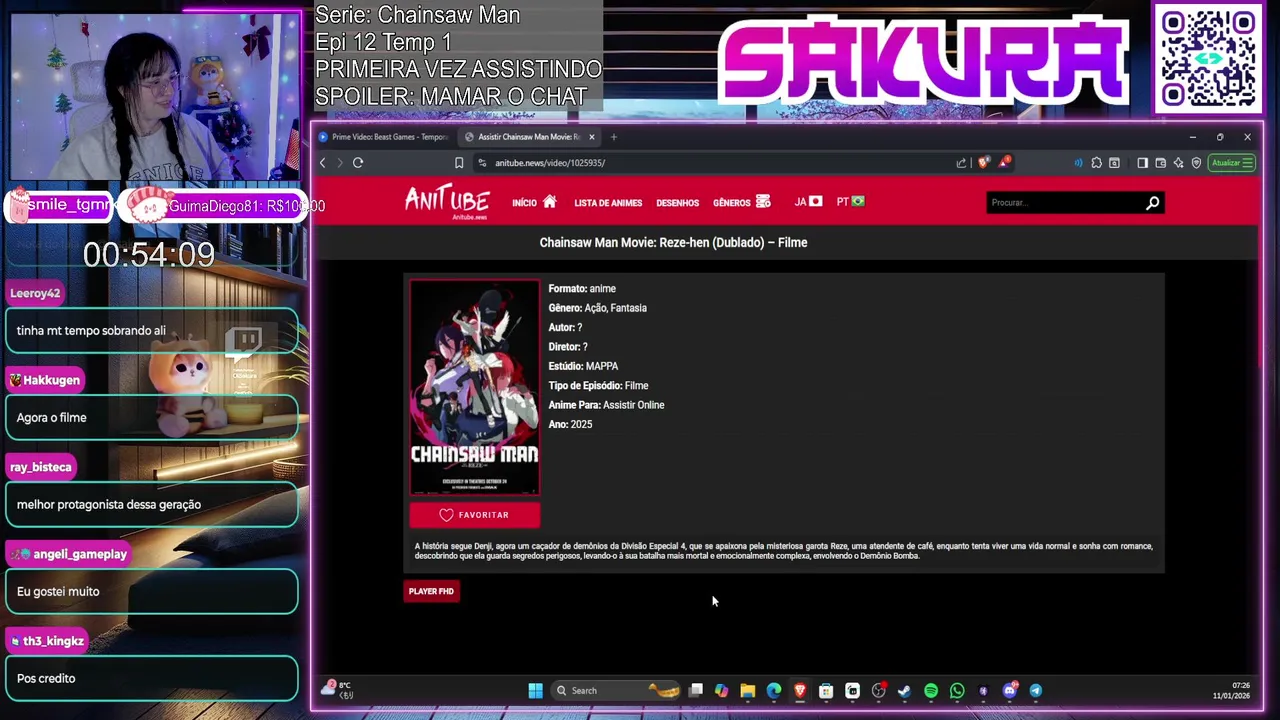Close the Assistir Chainsaw Man Movie tab
The height and width of the screenshot is (720, 1280).
click(592, 137)
